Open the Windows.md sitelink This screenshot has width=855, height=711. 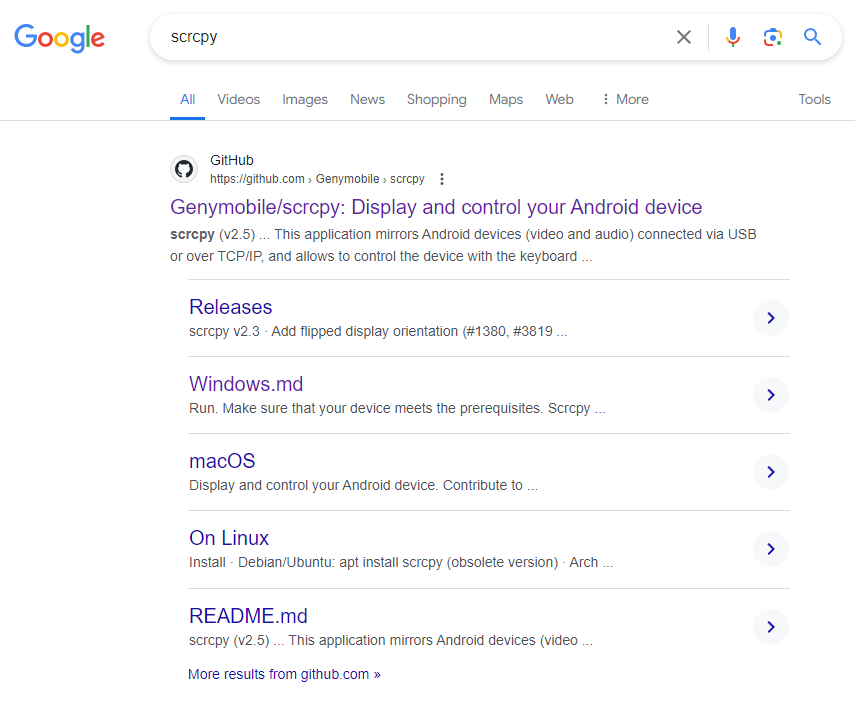[246, 384]
